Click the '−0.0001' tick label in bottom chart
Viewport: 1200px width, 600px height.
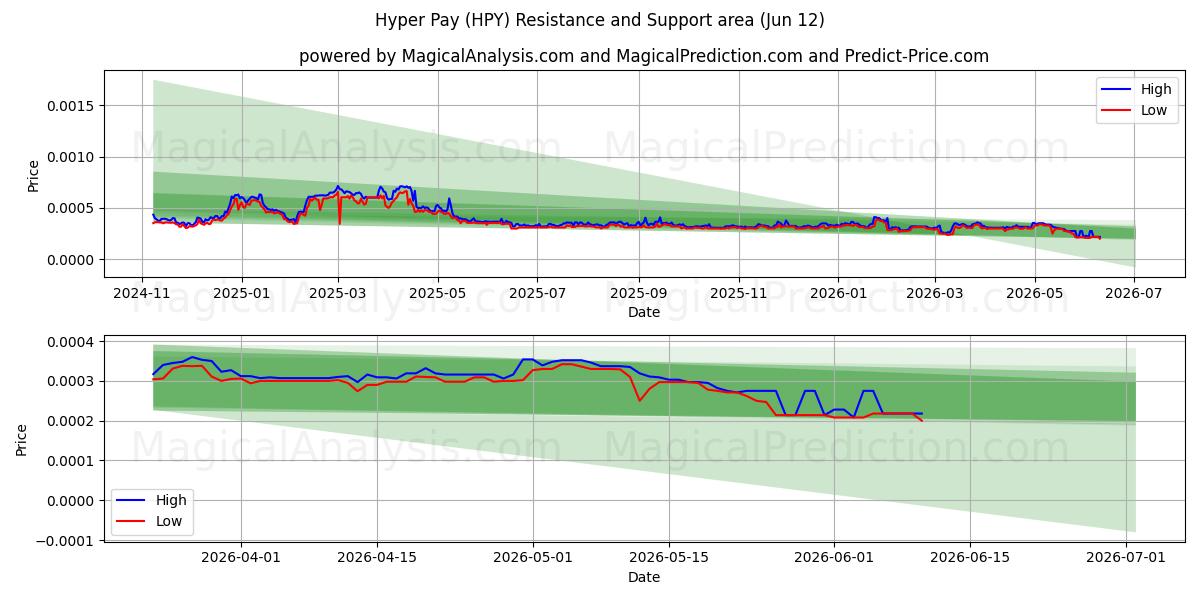click(x=67, y=541)
